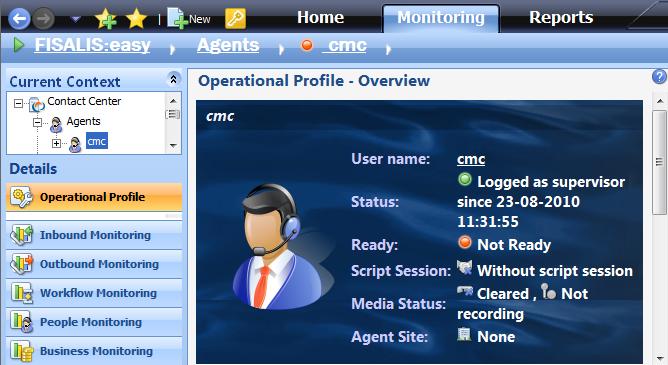This screenshot has width=668, height=365.
Task: Expand the arrow after FISALIS:easy breadcrumb
Action: (172, 49)
